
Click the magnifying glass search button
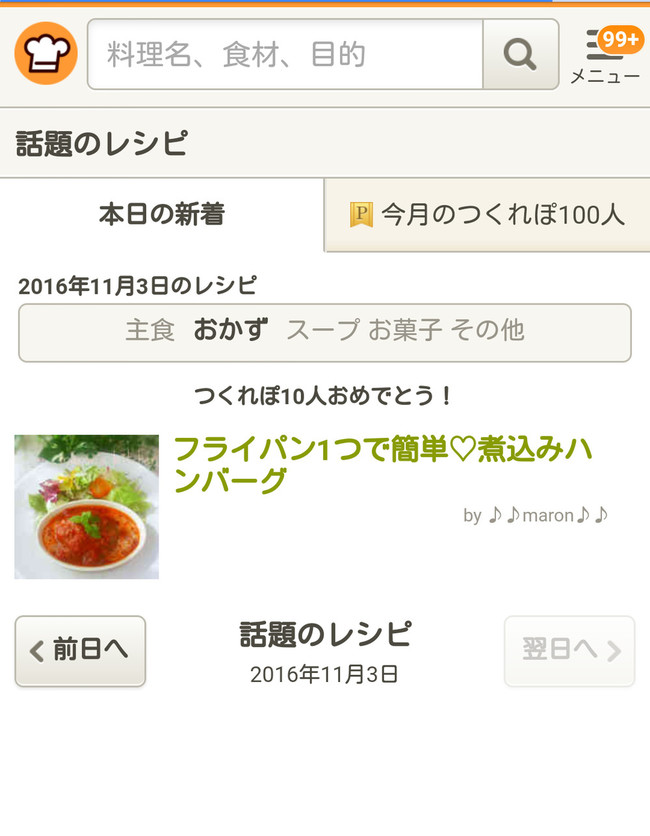point(520,54)
